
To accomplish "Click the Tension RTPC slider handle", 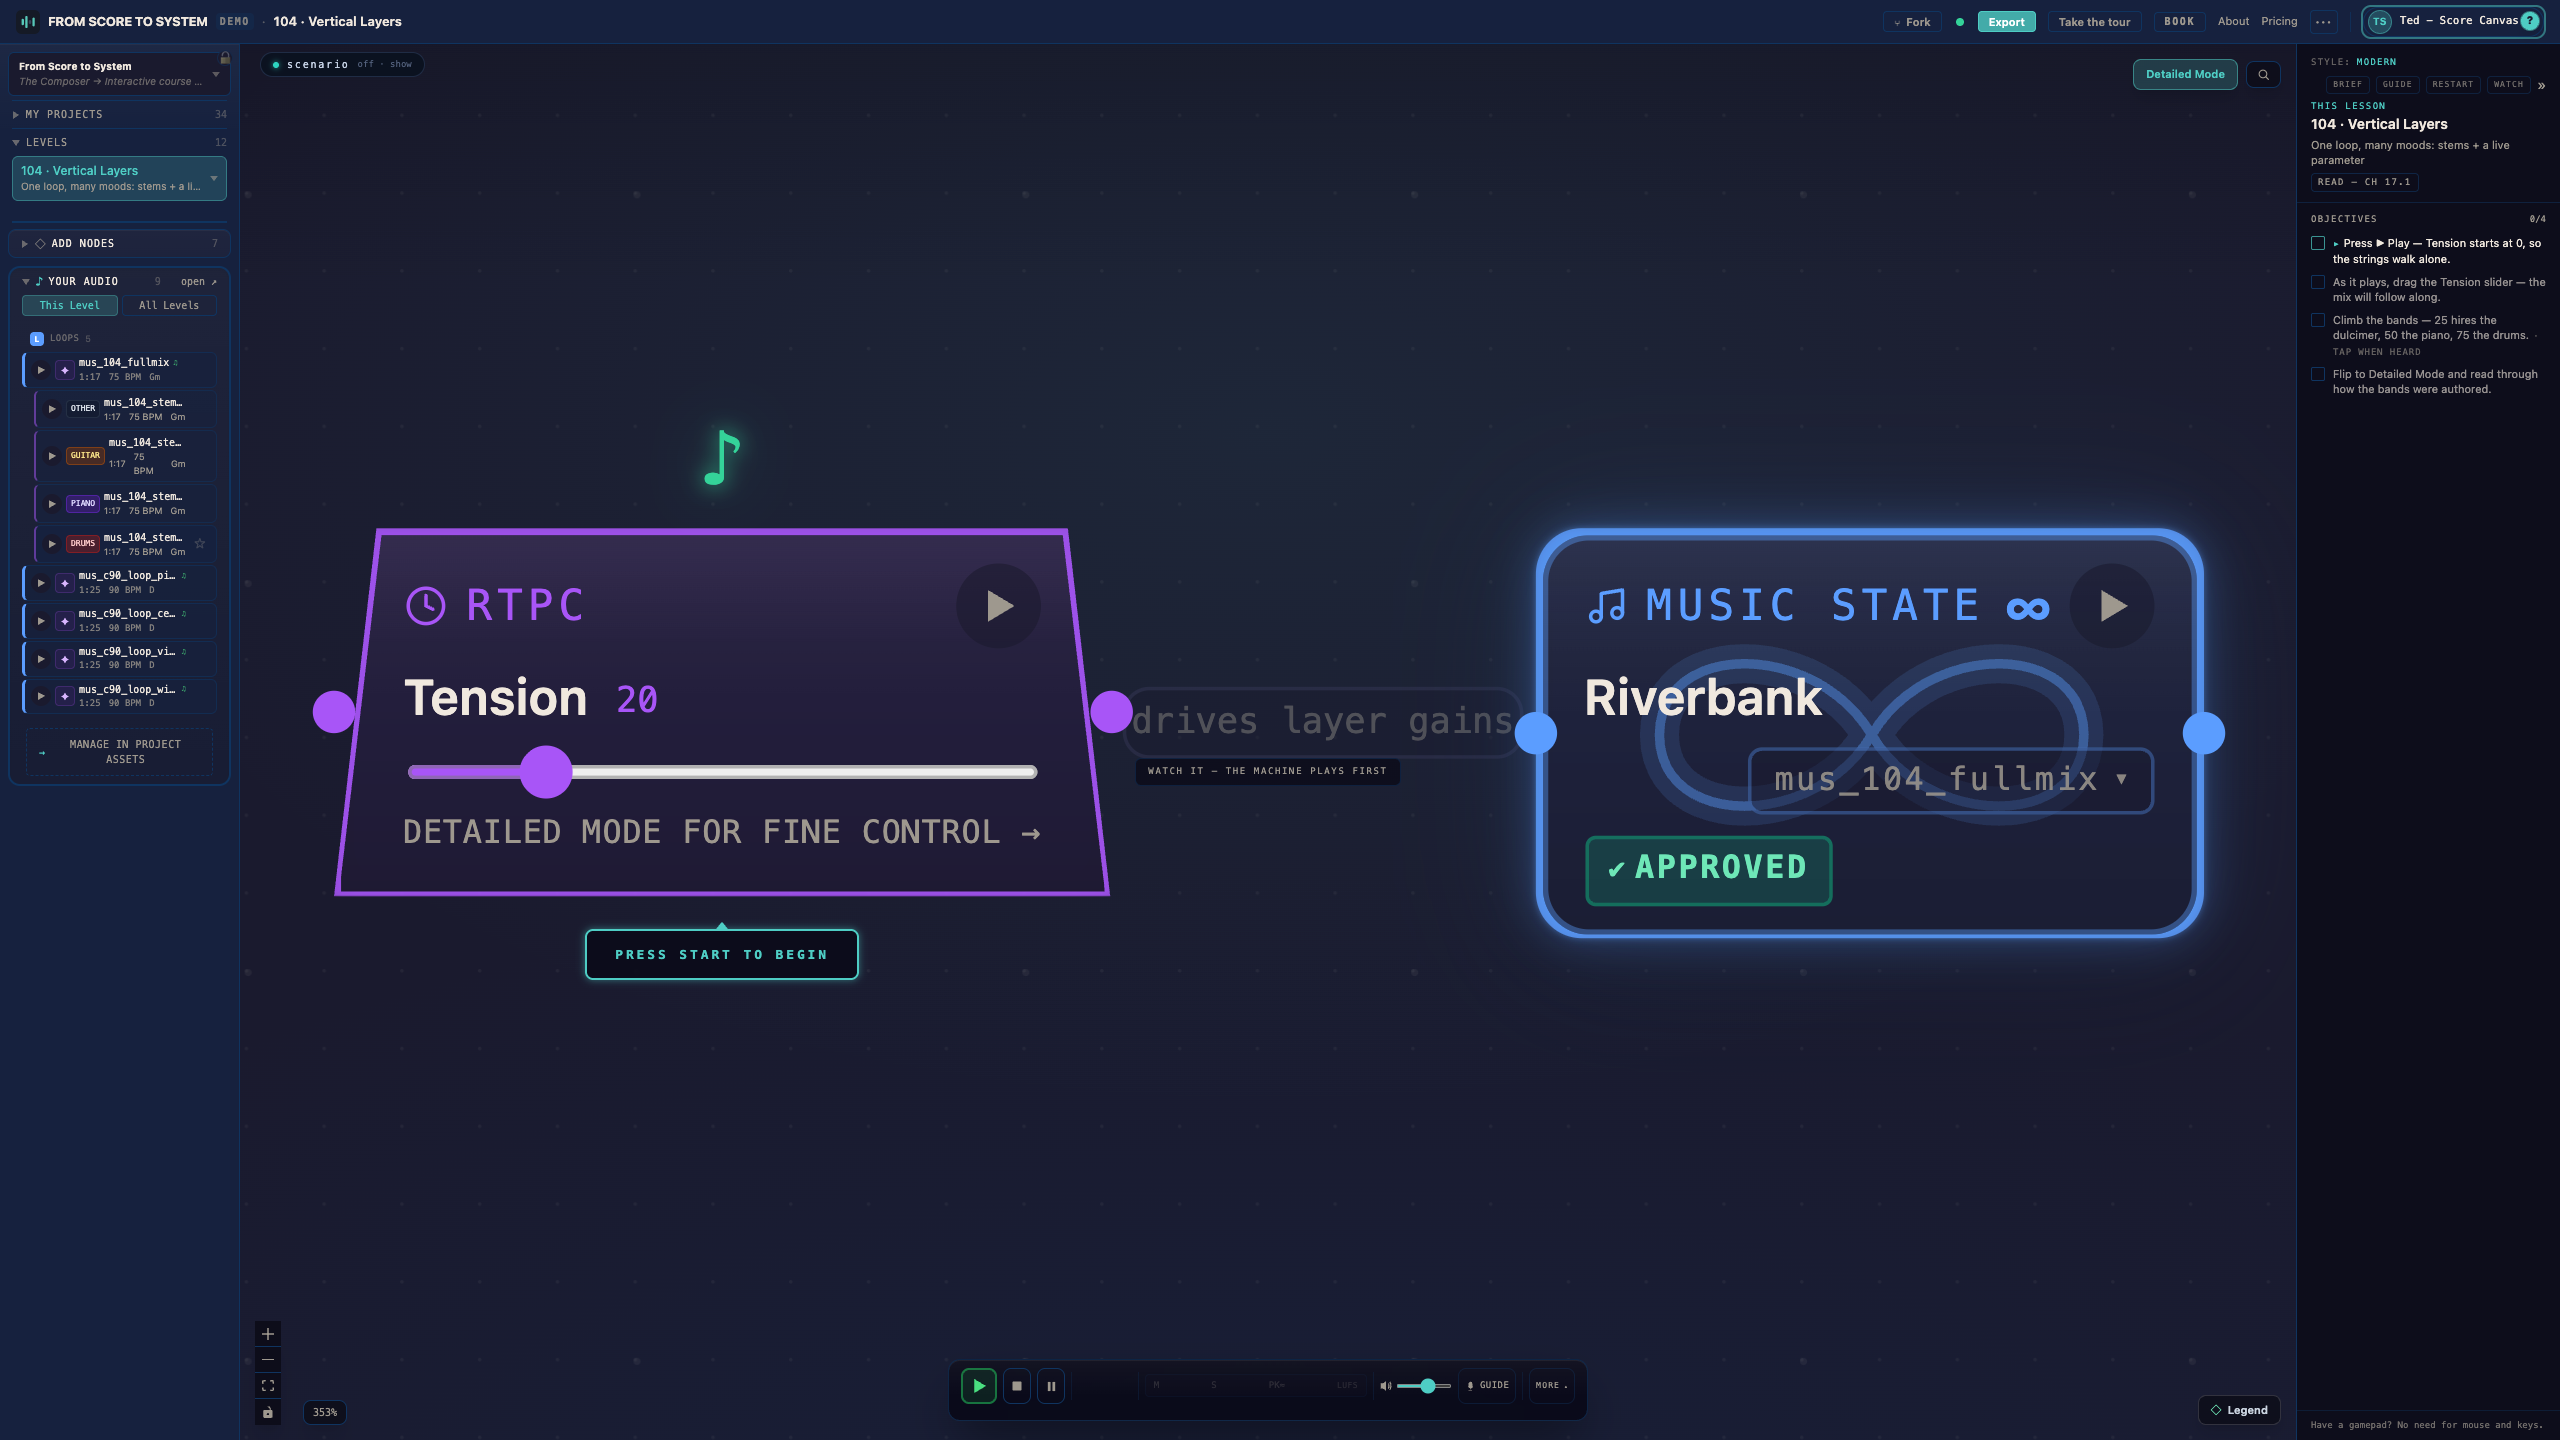I will [x=546, y=772].
